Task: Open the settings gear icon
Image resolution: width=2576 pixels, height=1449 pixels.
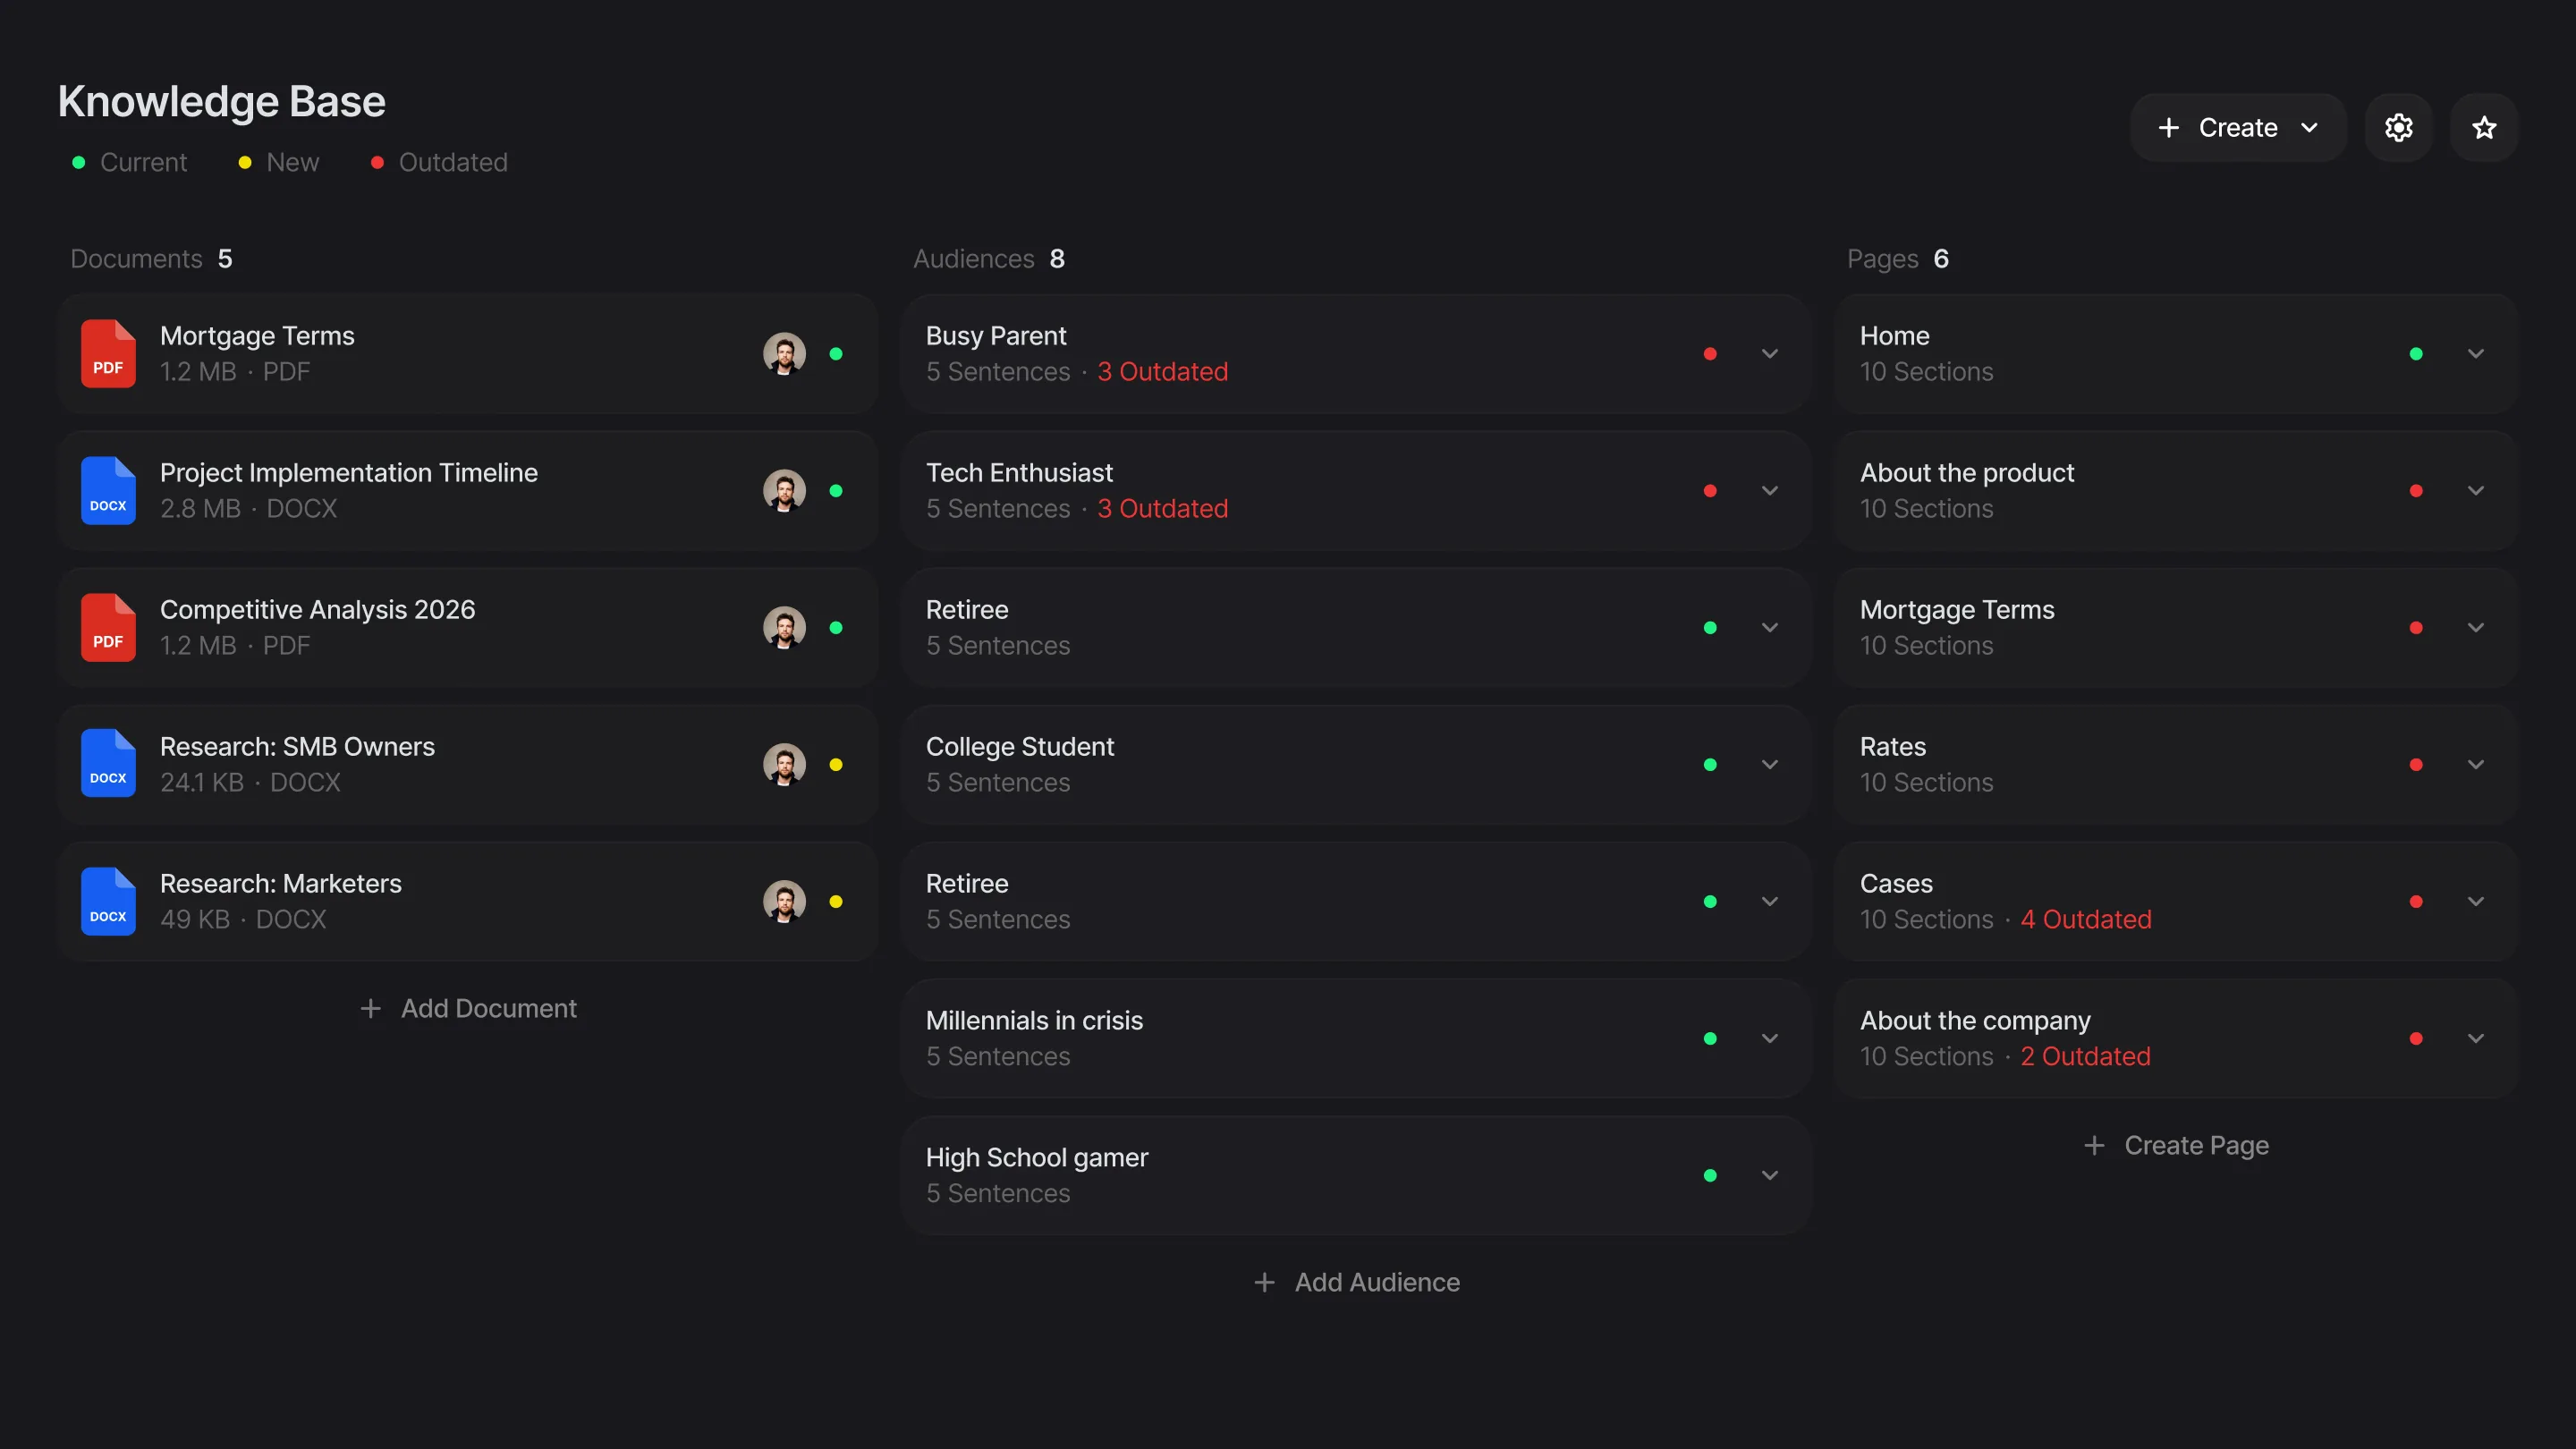Action: [x=2398, y=127]
